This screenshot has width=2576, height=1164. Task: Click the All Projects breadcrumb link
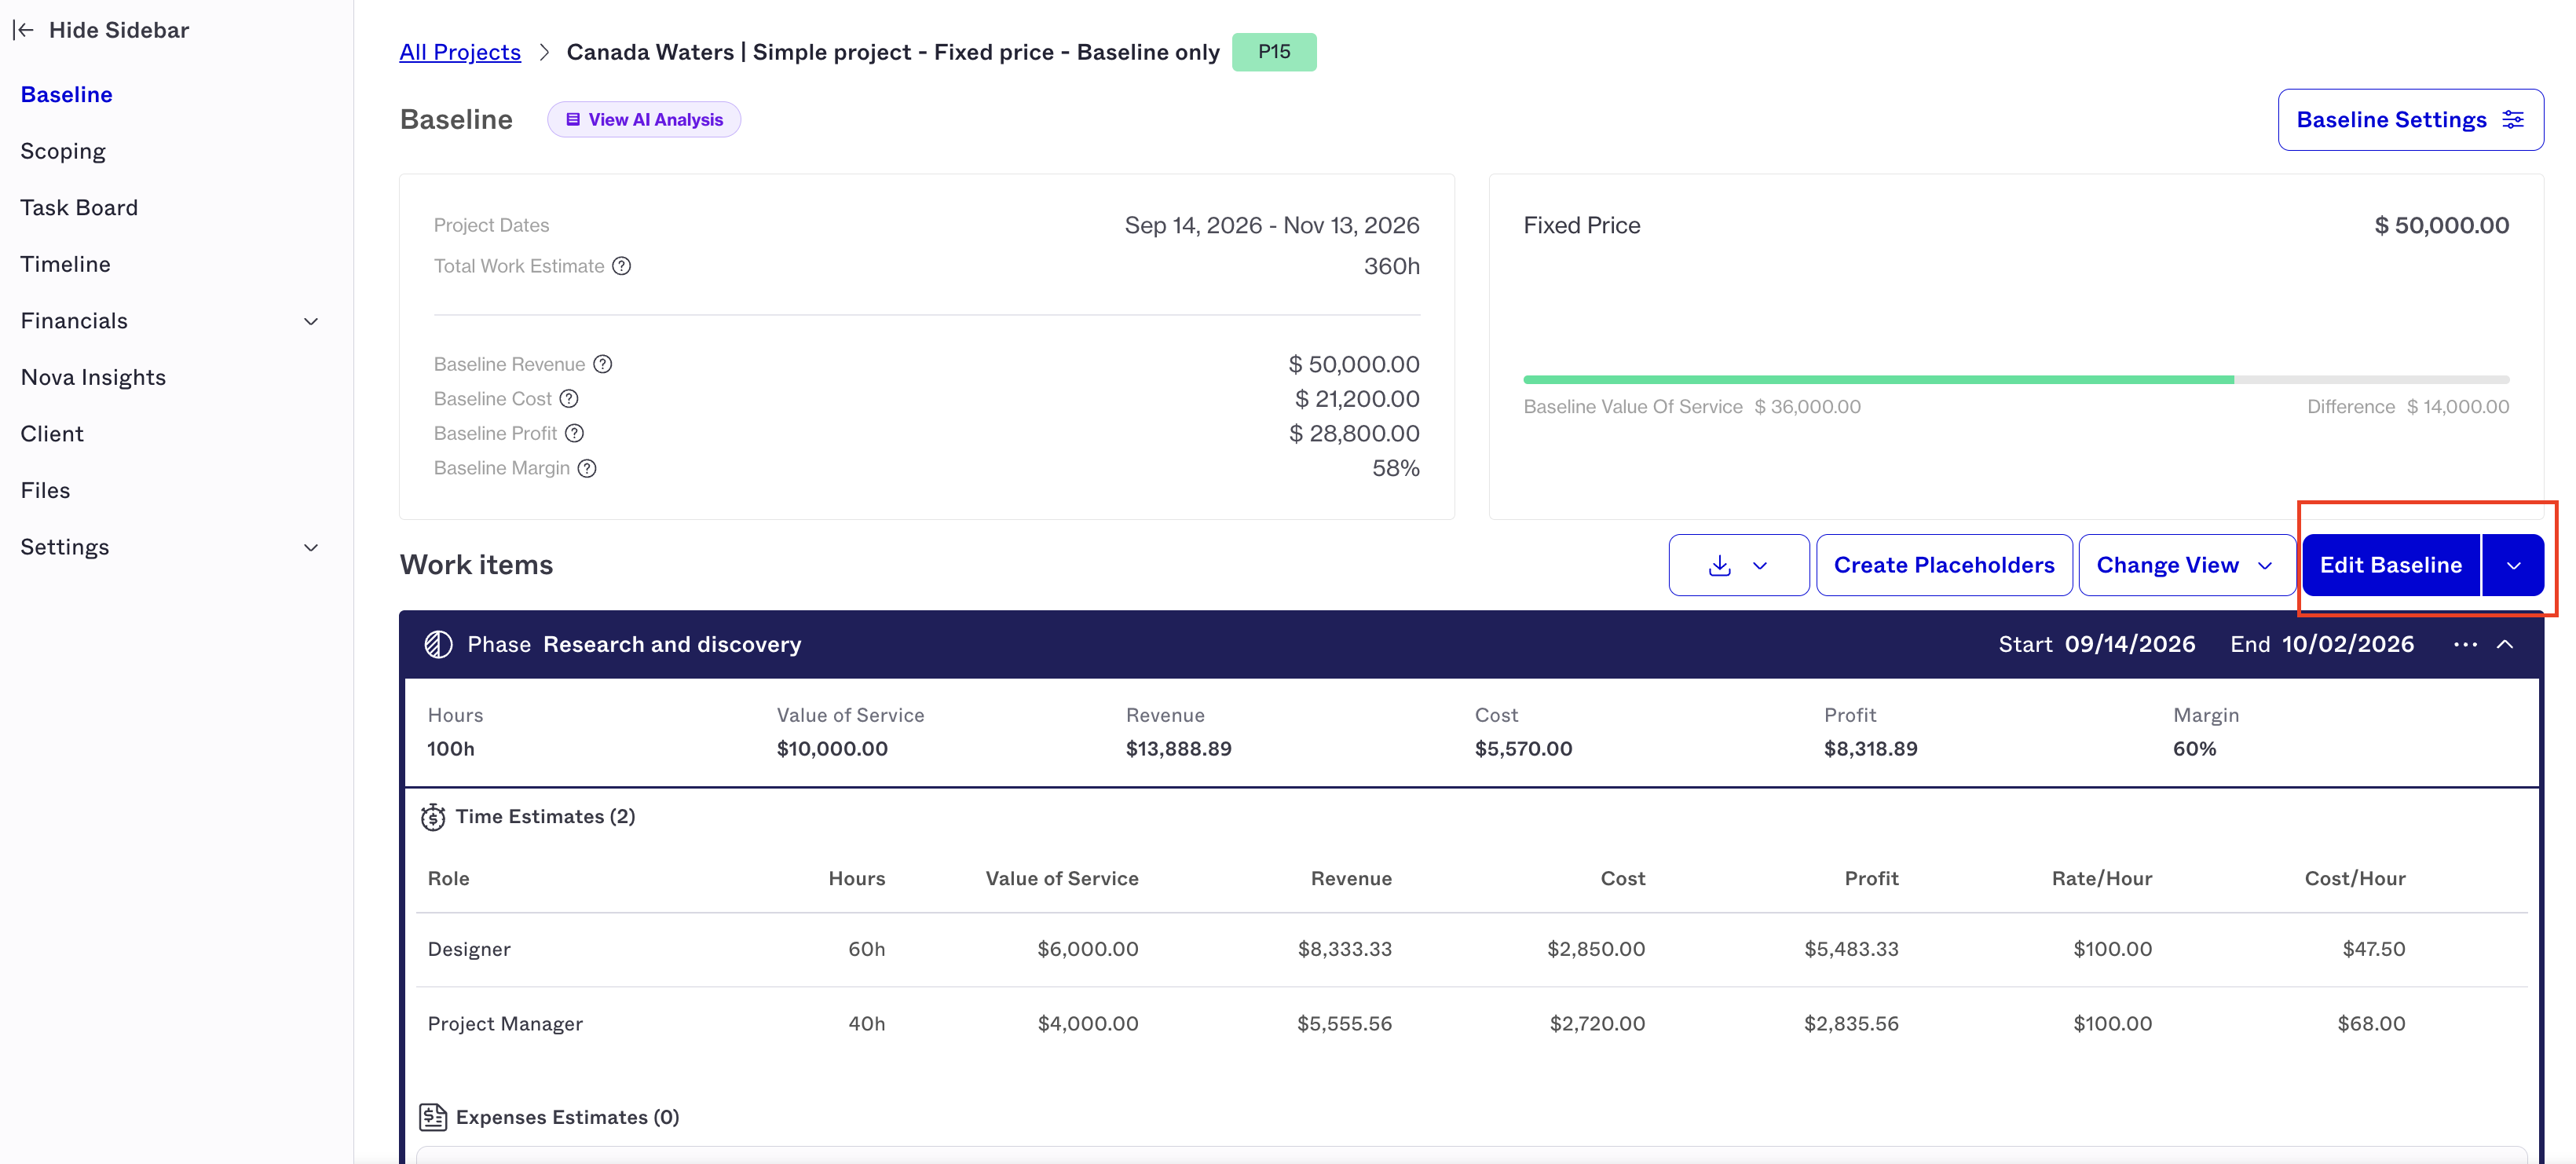pos(460,52)
